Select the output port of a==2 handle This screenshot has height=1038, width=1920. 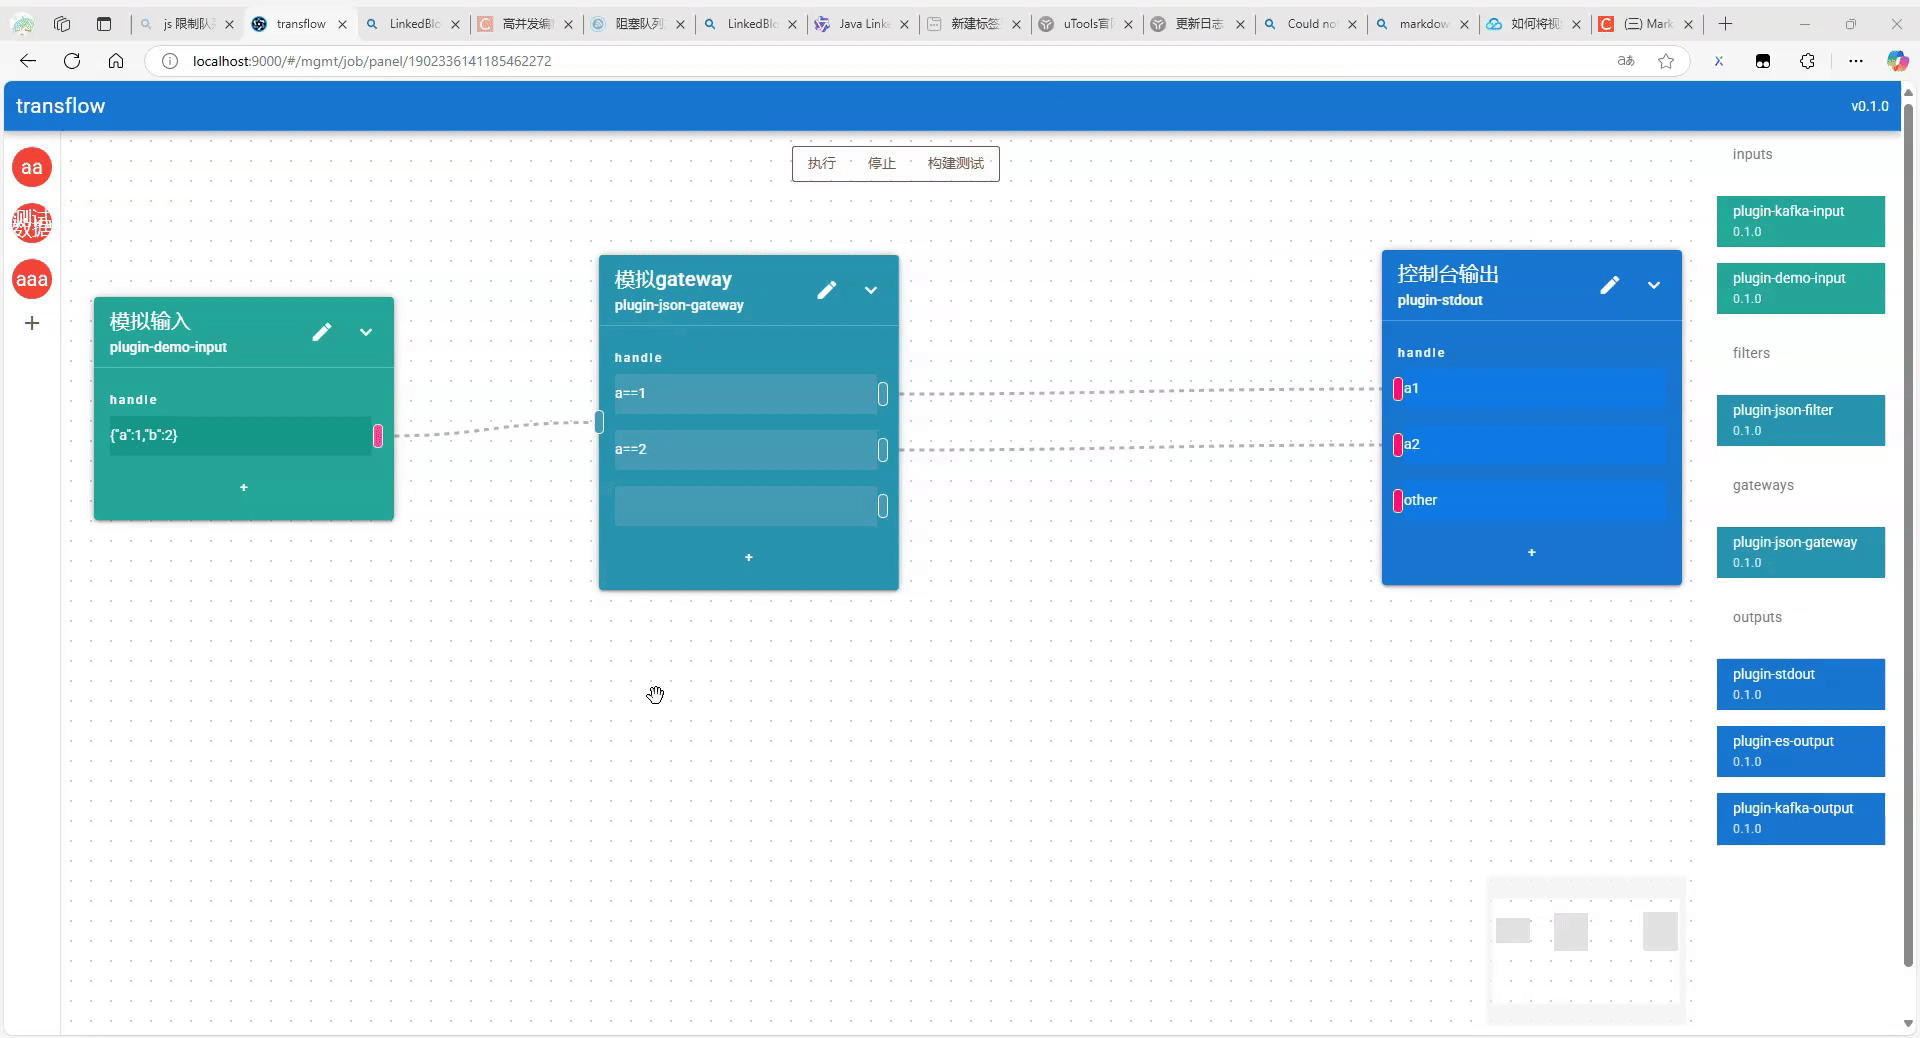click(883, 450)
